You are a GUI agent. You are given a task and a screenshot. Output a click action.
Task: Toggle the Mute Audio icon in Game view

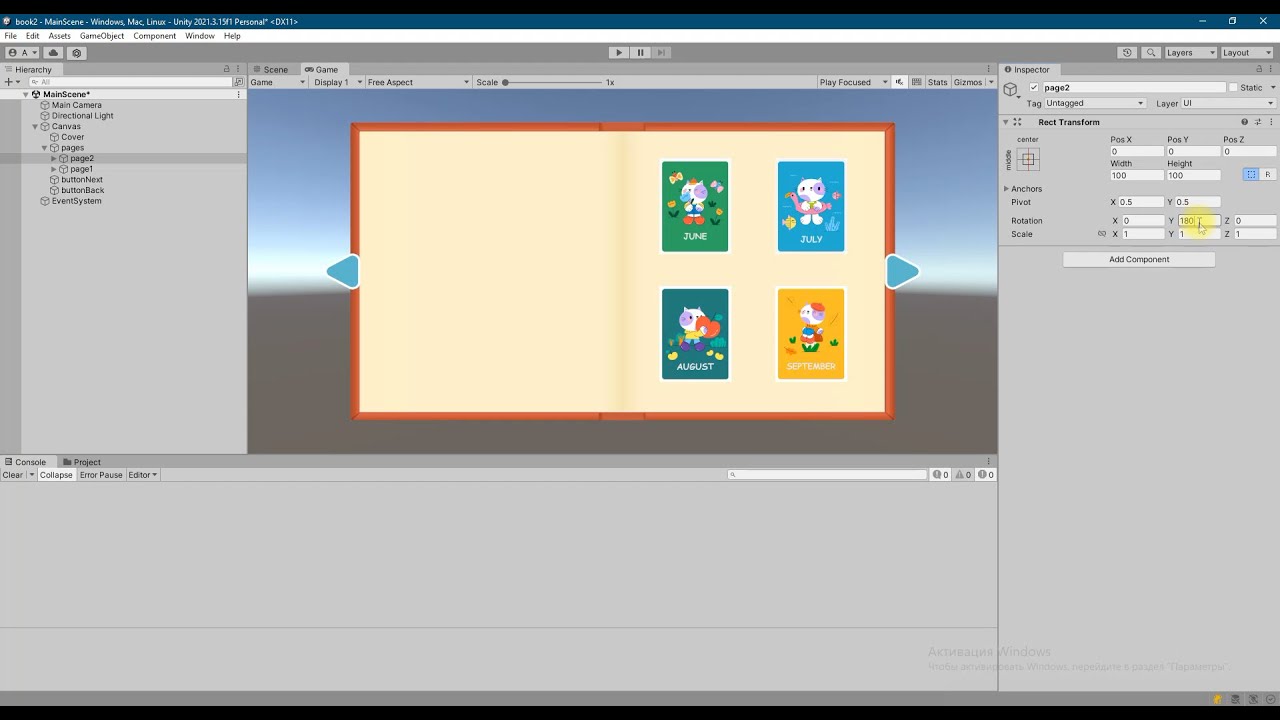[x=899, y=82]
